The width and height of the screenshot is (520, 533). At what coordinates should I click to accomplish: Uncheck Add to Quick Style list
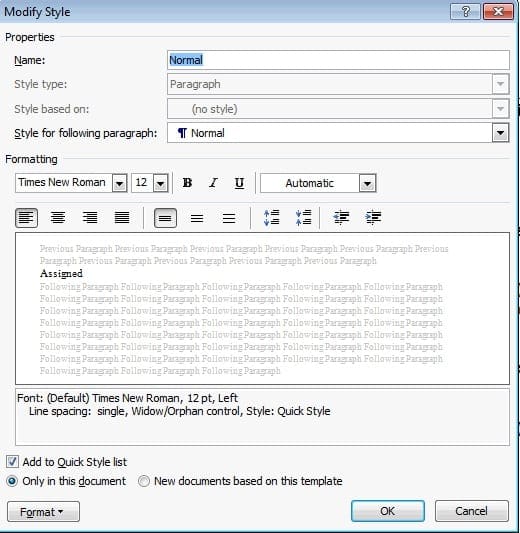12,462
